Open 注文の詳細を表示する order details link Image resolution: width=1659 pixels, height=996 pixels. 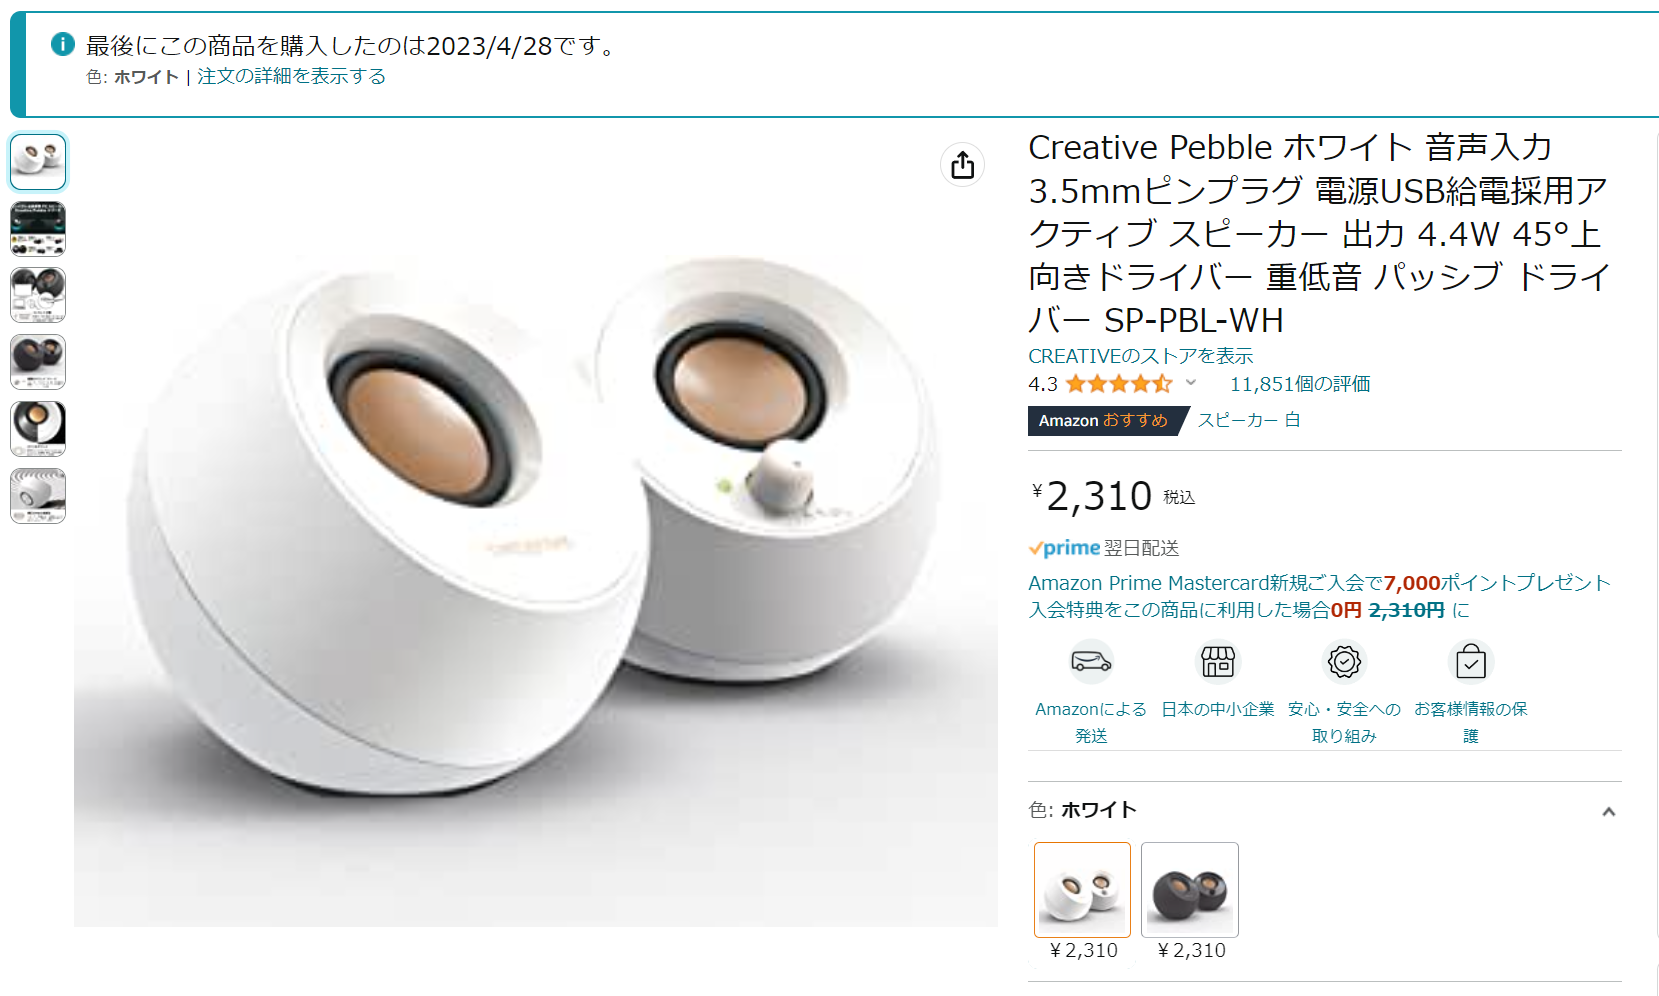pos(291,76)
